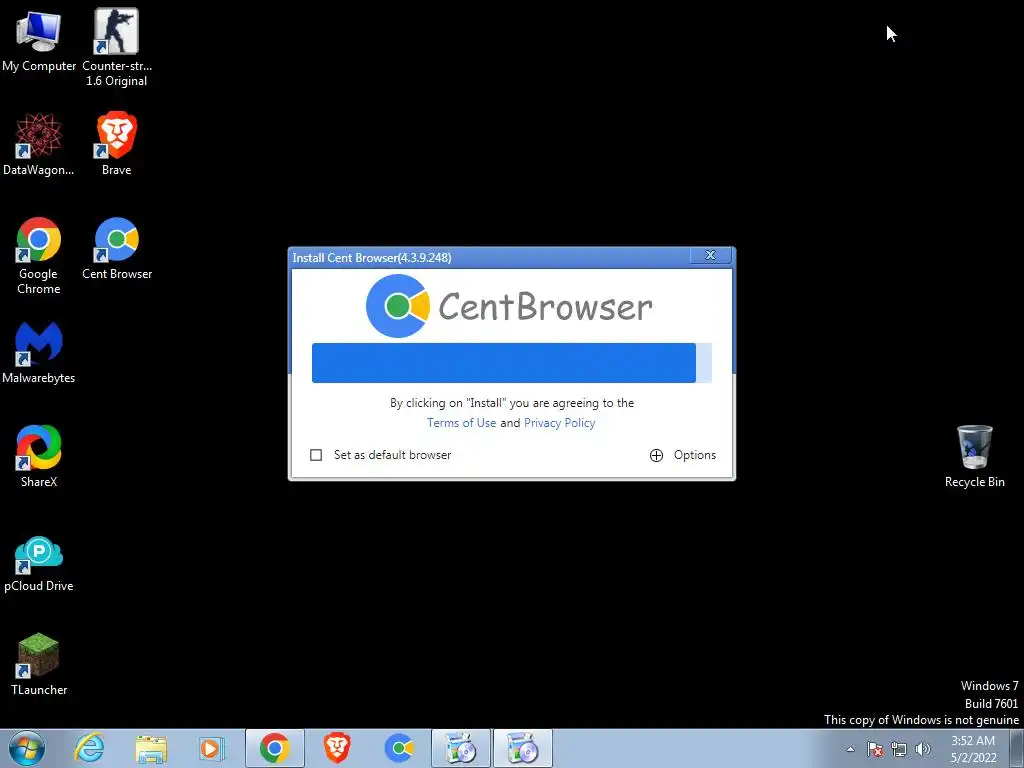Launch Brave from the desktop
Viewport: 1024px width, 768px height.
coord(116,144)
